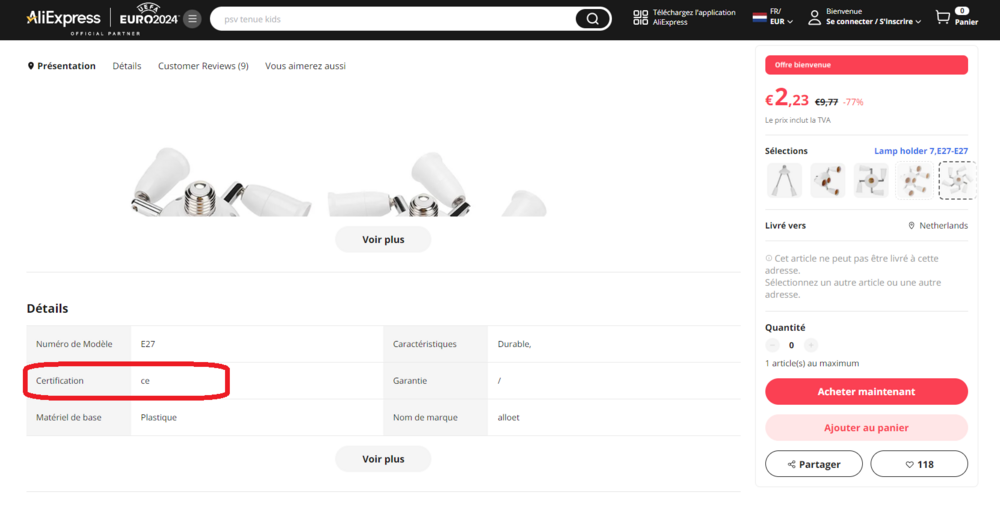Expand the FR/EUR language currency dropdown

click(781, 17)
